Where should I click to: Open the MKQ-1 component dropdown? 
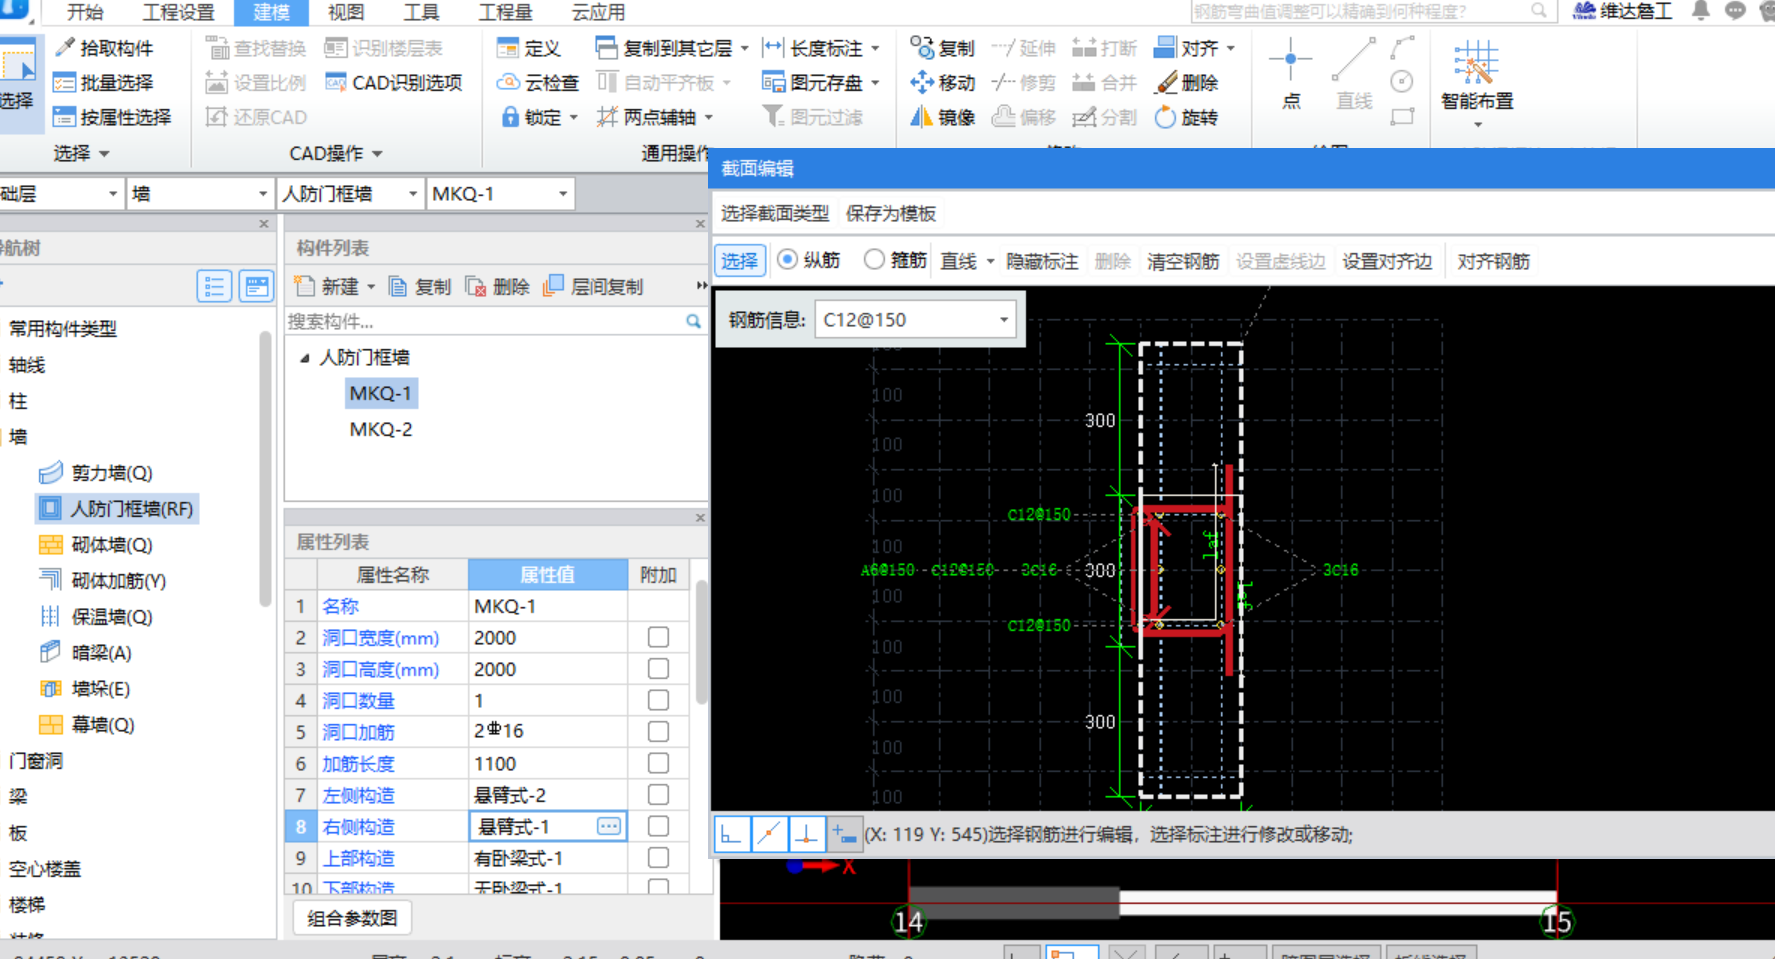pyautogui.click(x=563, y=194)
